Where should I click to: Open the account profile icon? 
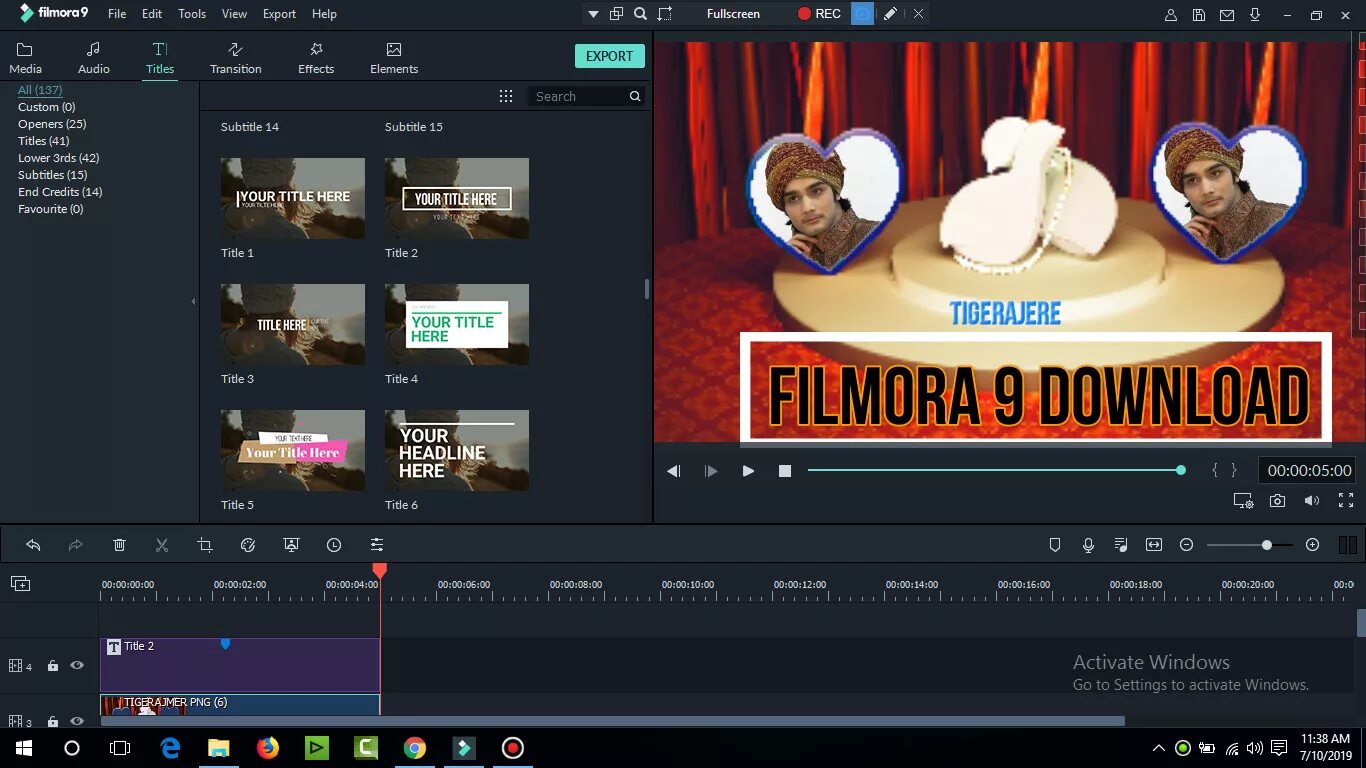[1171, 14]
